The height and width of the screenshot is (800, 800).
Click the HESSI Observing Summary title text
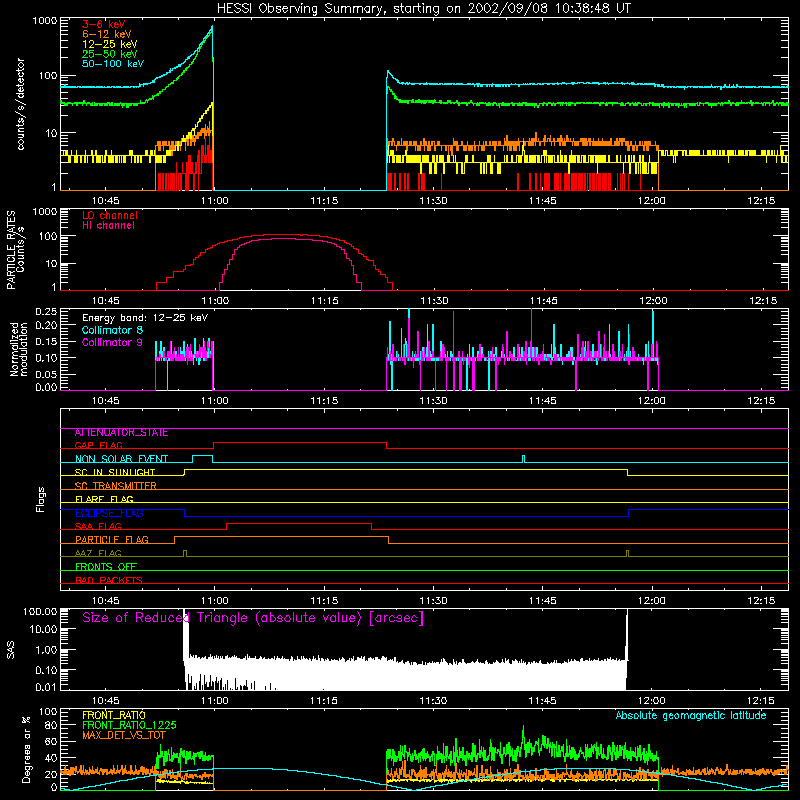pos(423,9)
